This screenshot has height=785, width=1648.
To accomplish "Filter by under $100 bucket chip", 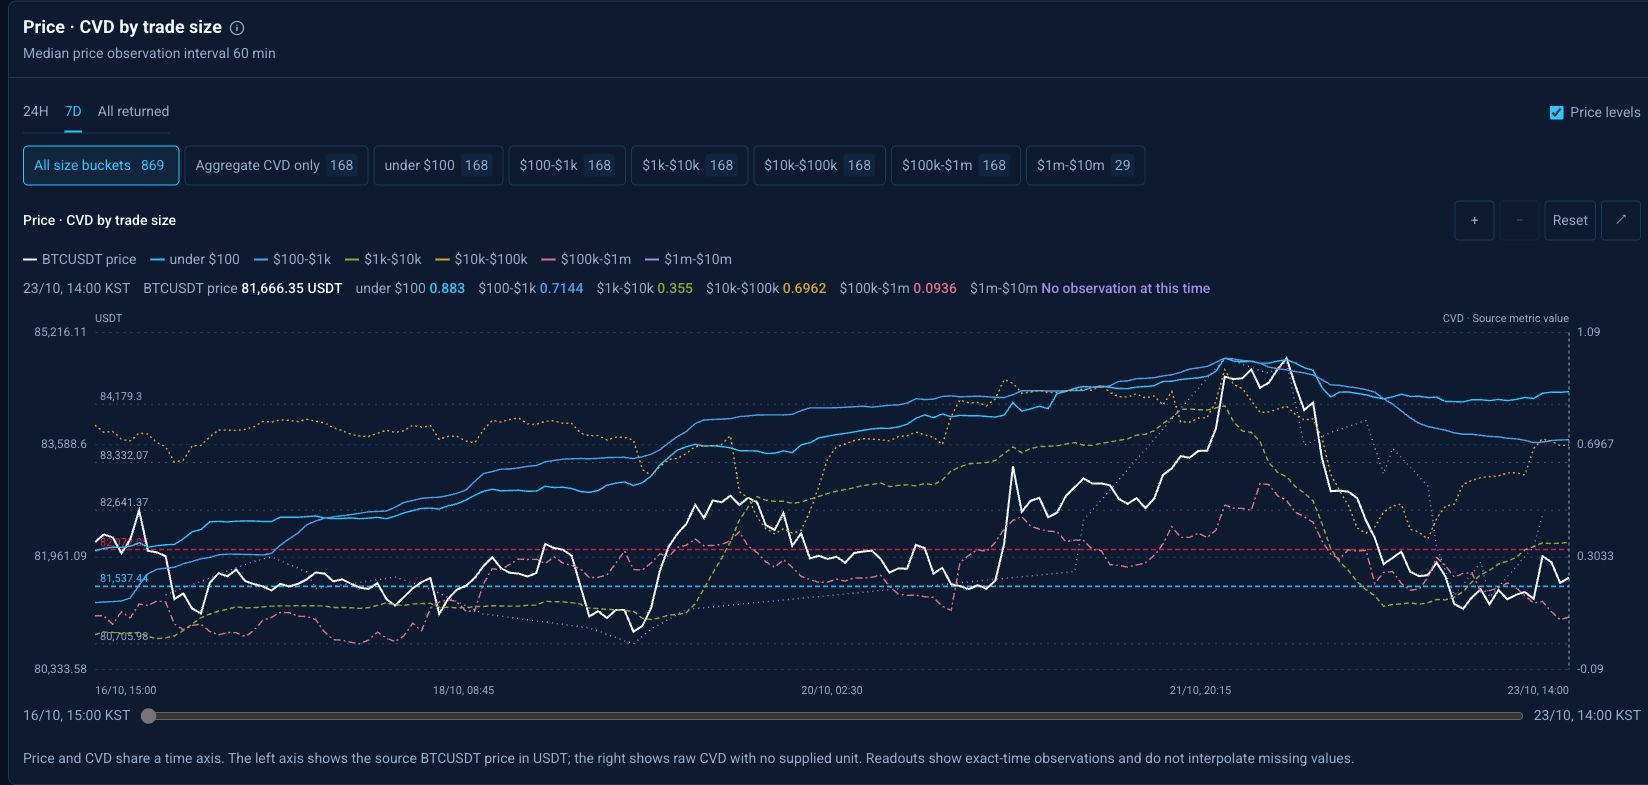I will pyautogui.click(x=438, y=165).
